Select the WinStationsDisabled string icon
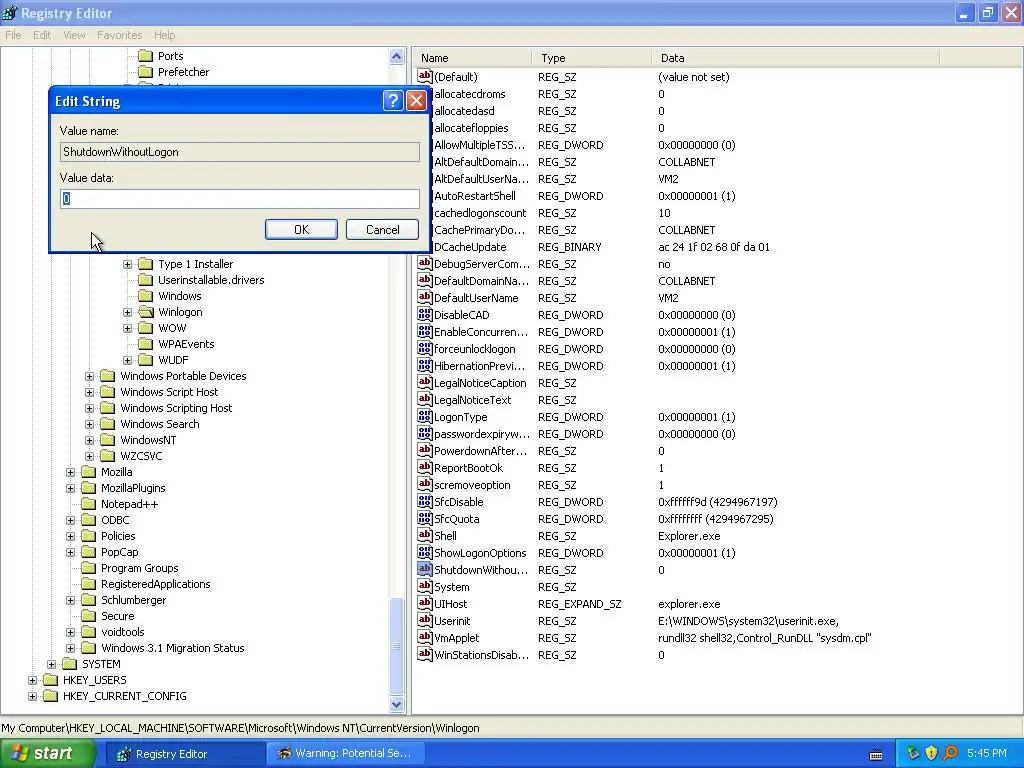Image resolution: width=1024 pixels, height=768 pixels. tap(424, 654)
